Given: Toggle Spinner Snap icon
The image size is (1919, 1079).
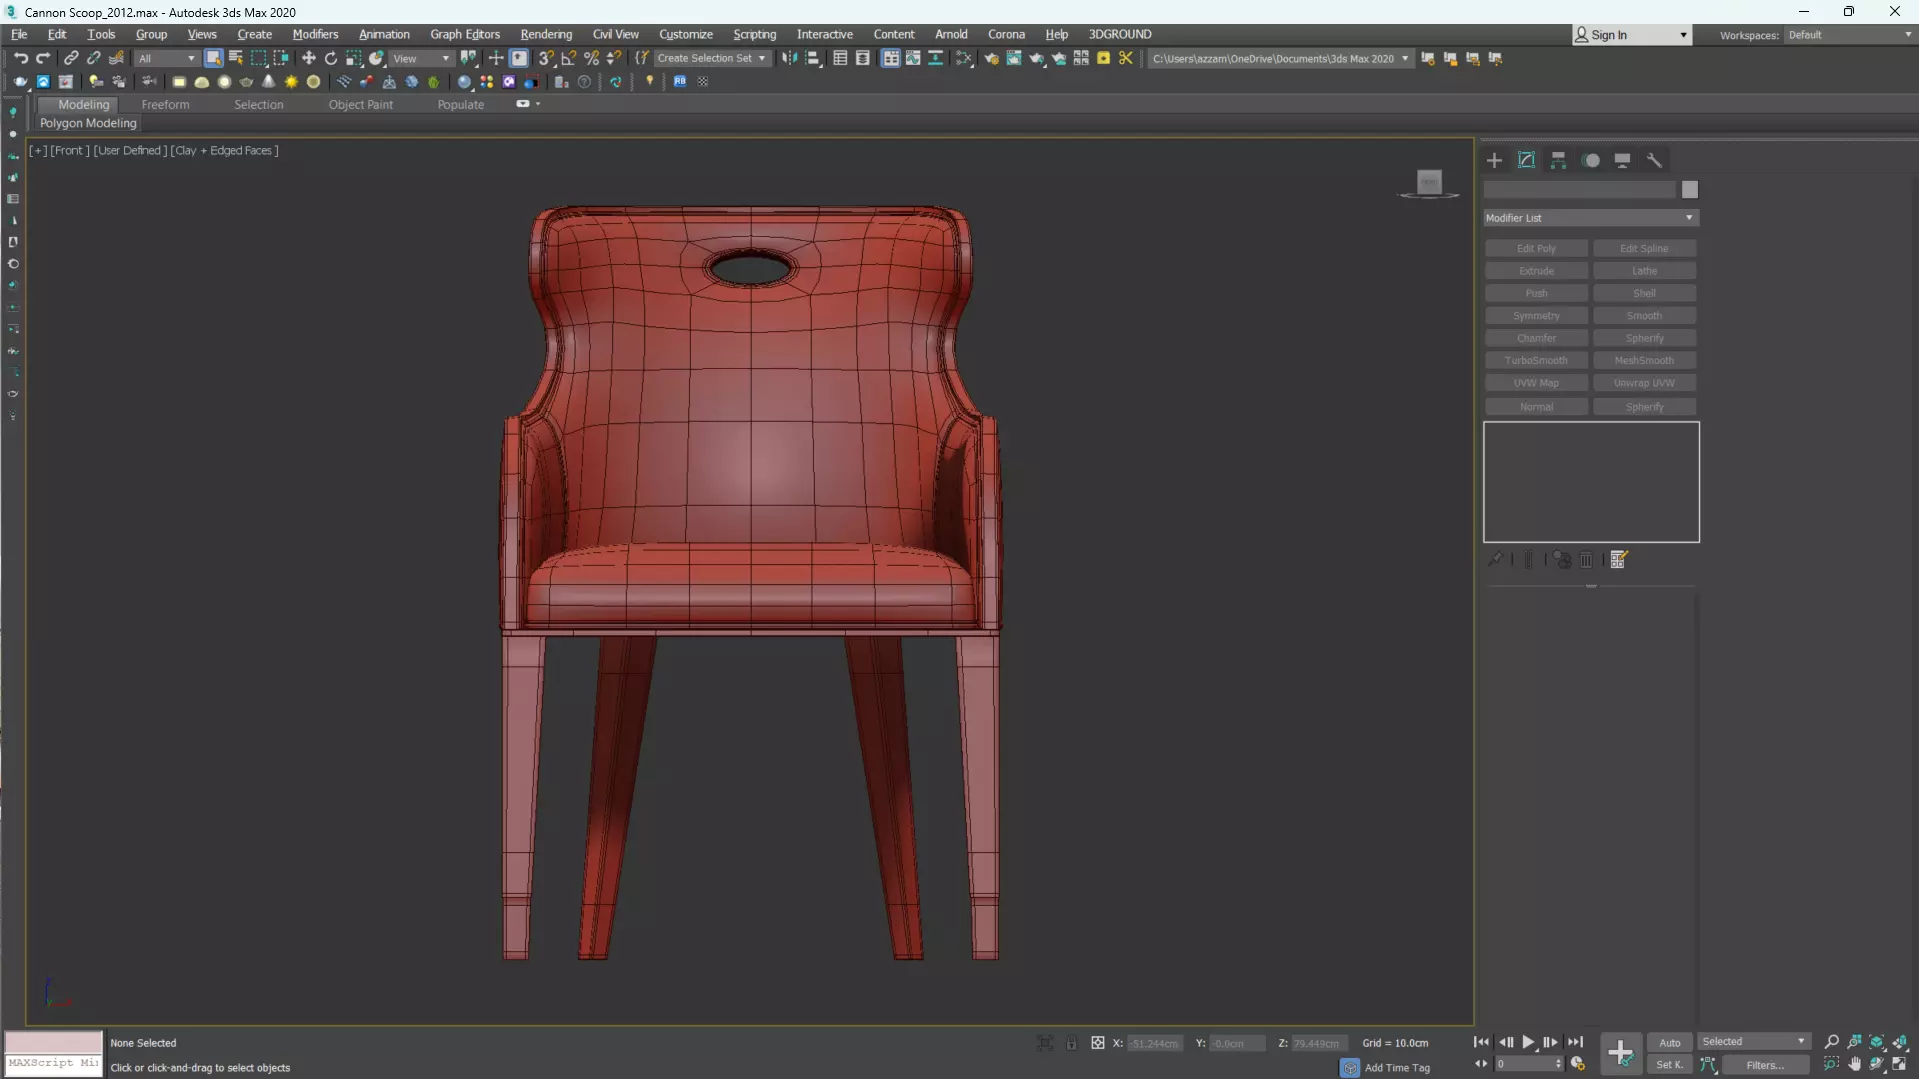Looking at the screenshot, I should 614,58.
